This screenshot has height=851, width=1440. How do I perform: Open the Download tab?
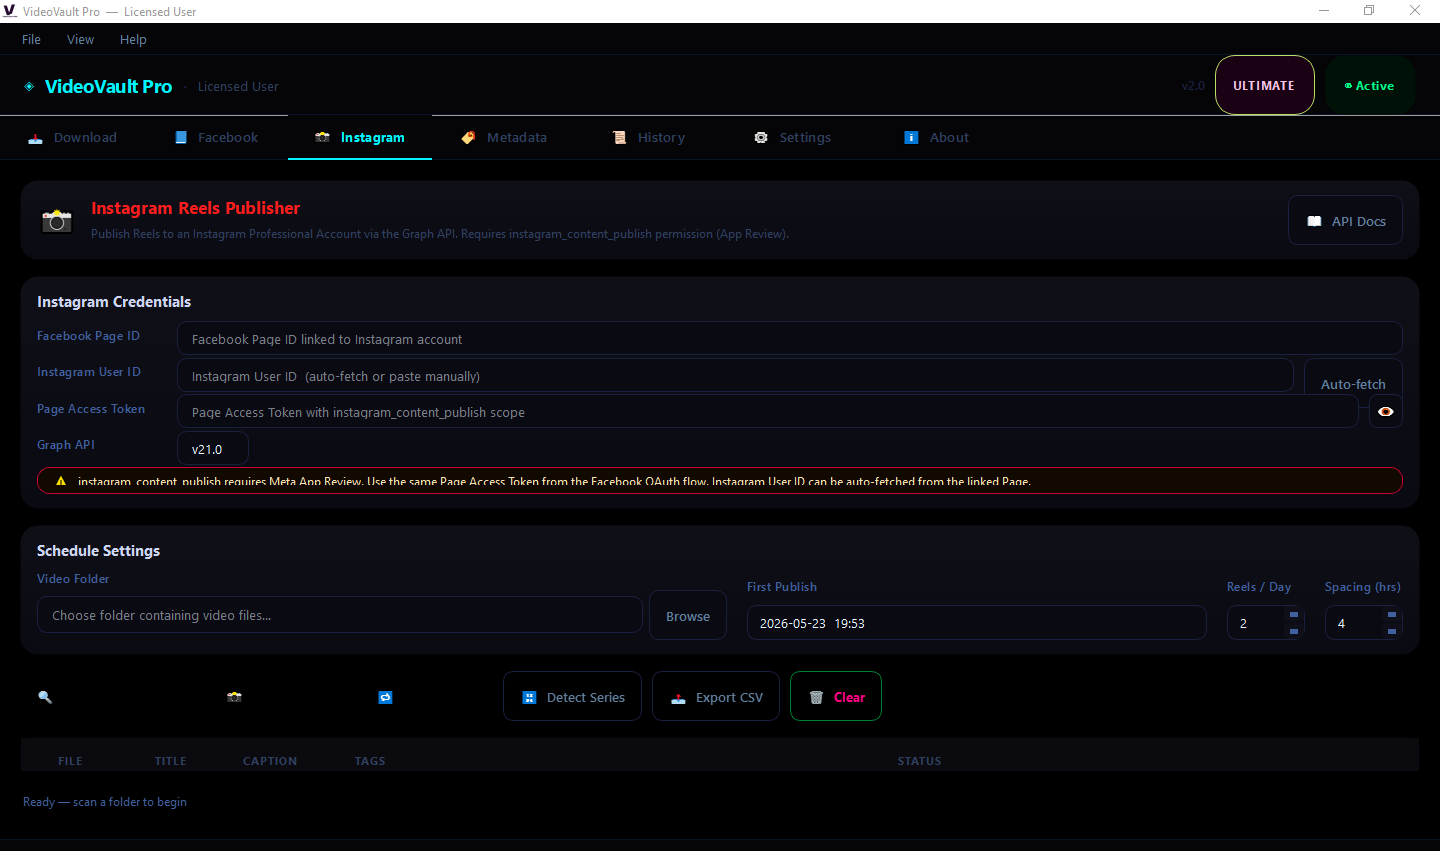[72, 138]
